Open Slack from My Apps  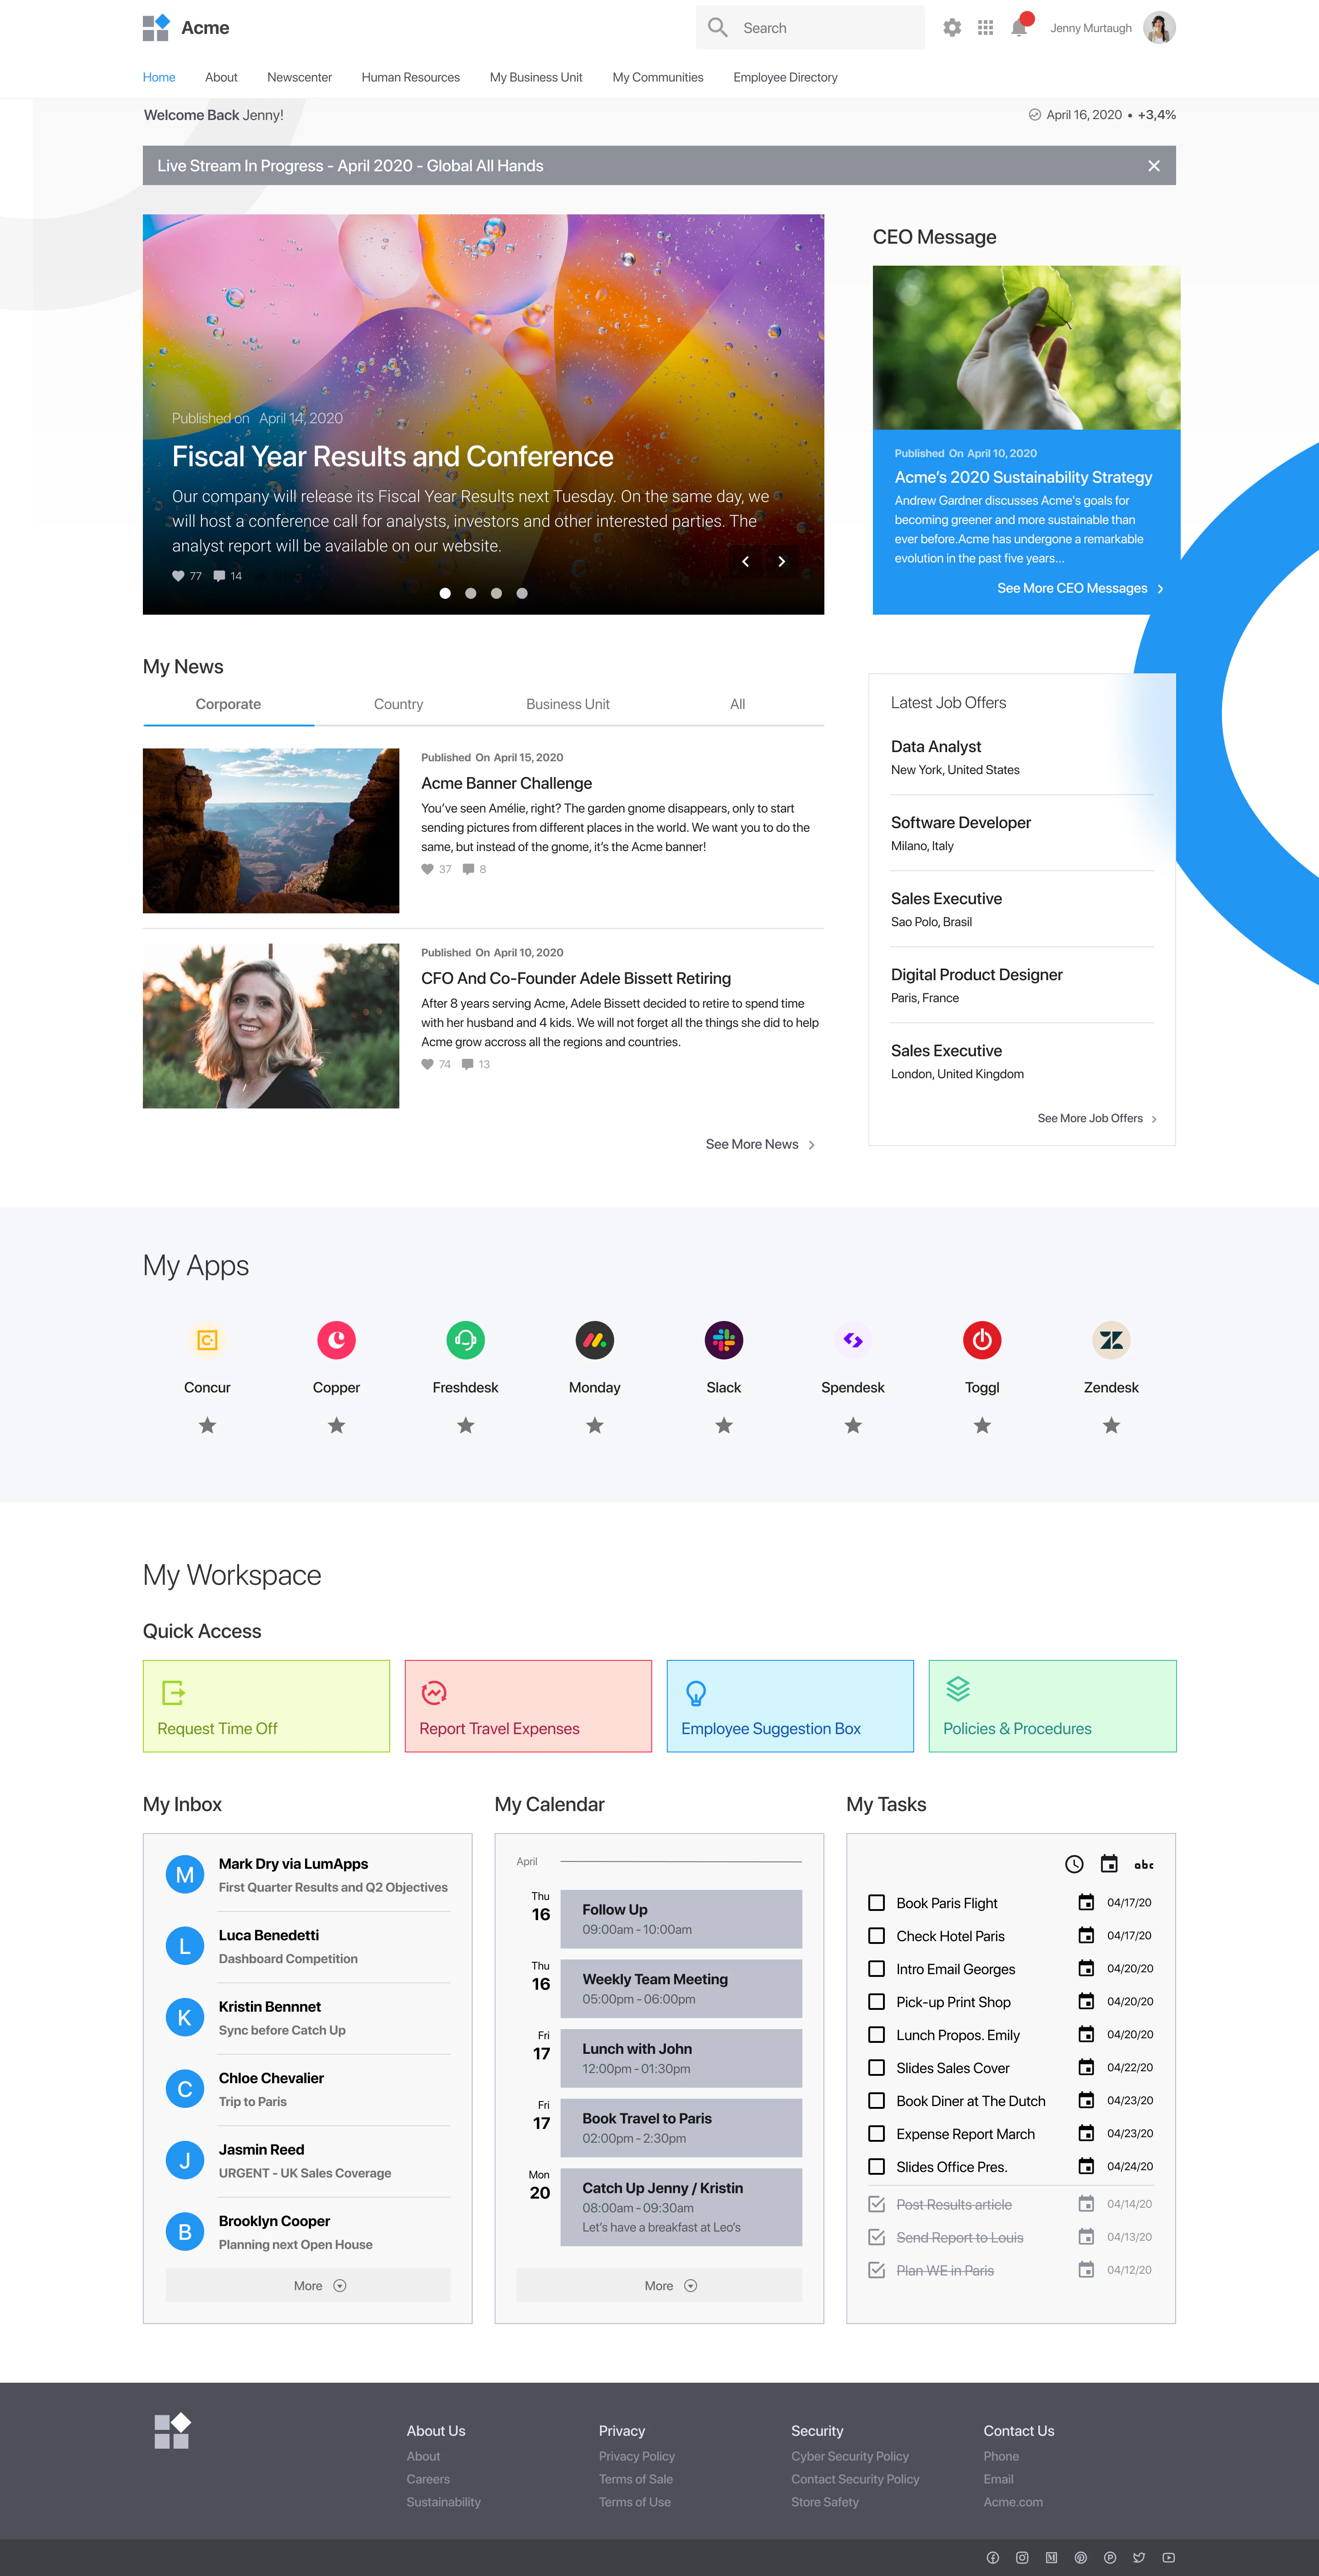click(723, 1340)
